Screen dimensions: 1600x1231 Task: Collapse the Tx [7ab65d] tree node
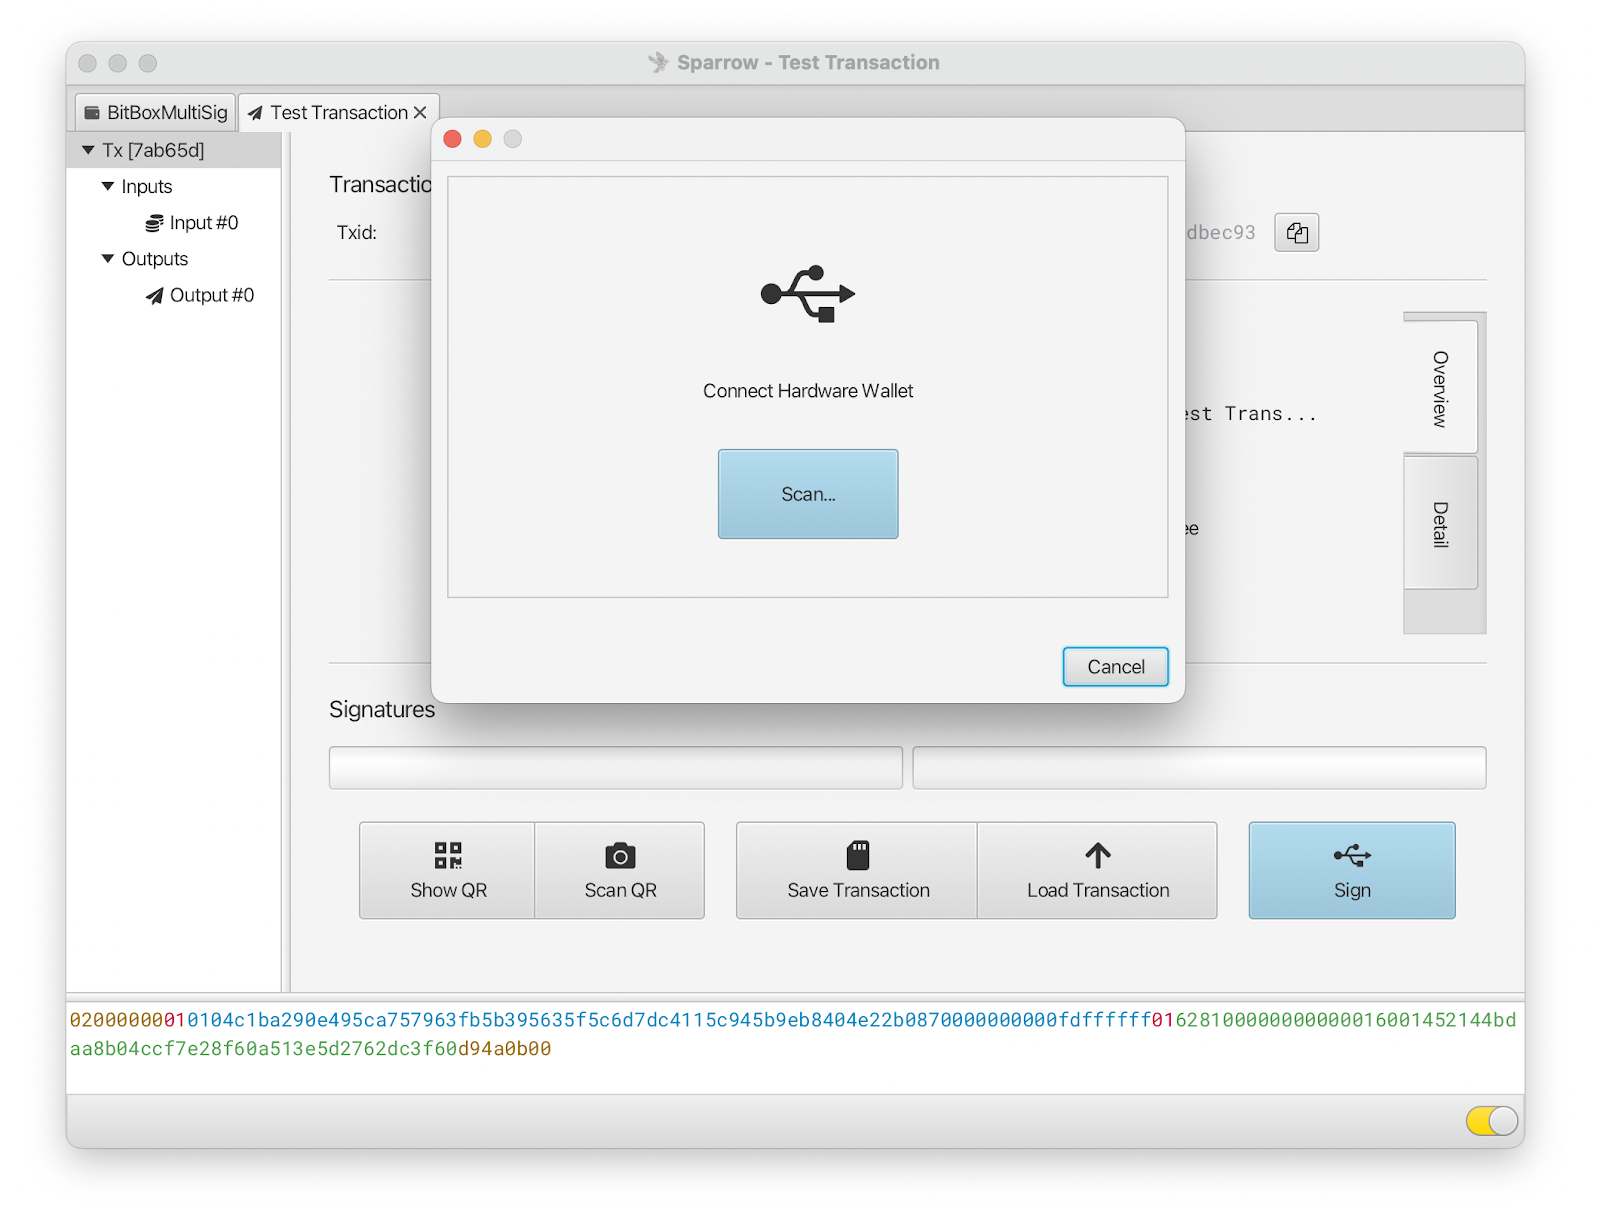[88, 150]
